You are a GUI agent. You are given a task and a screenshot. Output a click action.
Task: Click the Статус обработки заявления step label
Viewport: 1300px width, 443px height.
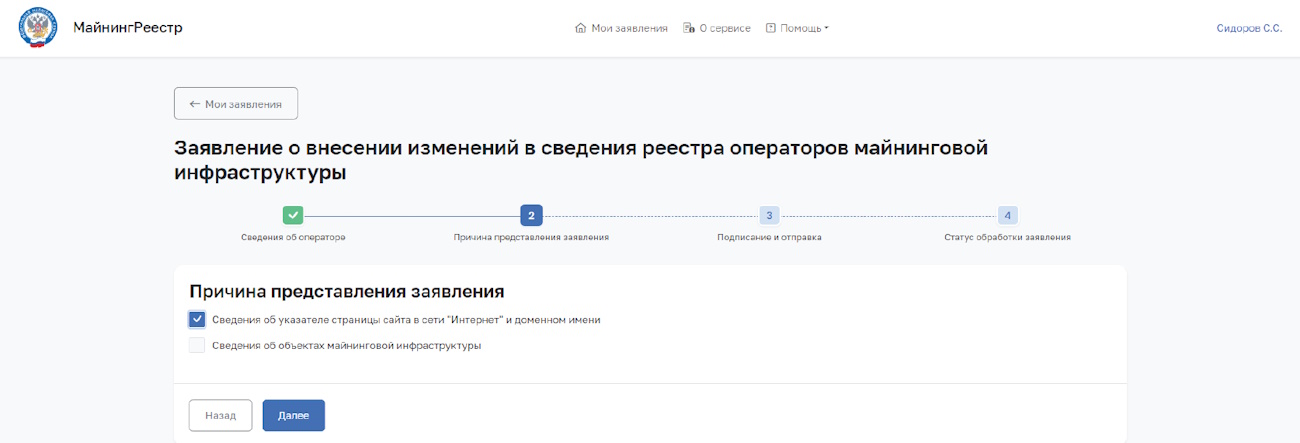click(1008, 238)
